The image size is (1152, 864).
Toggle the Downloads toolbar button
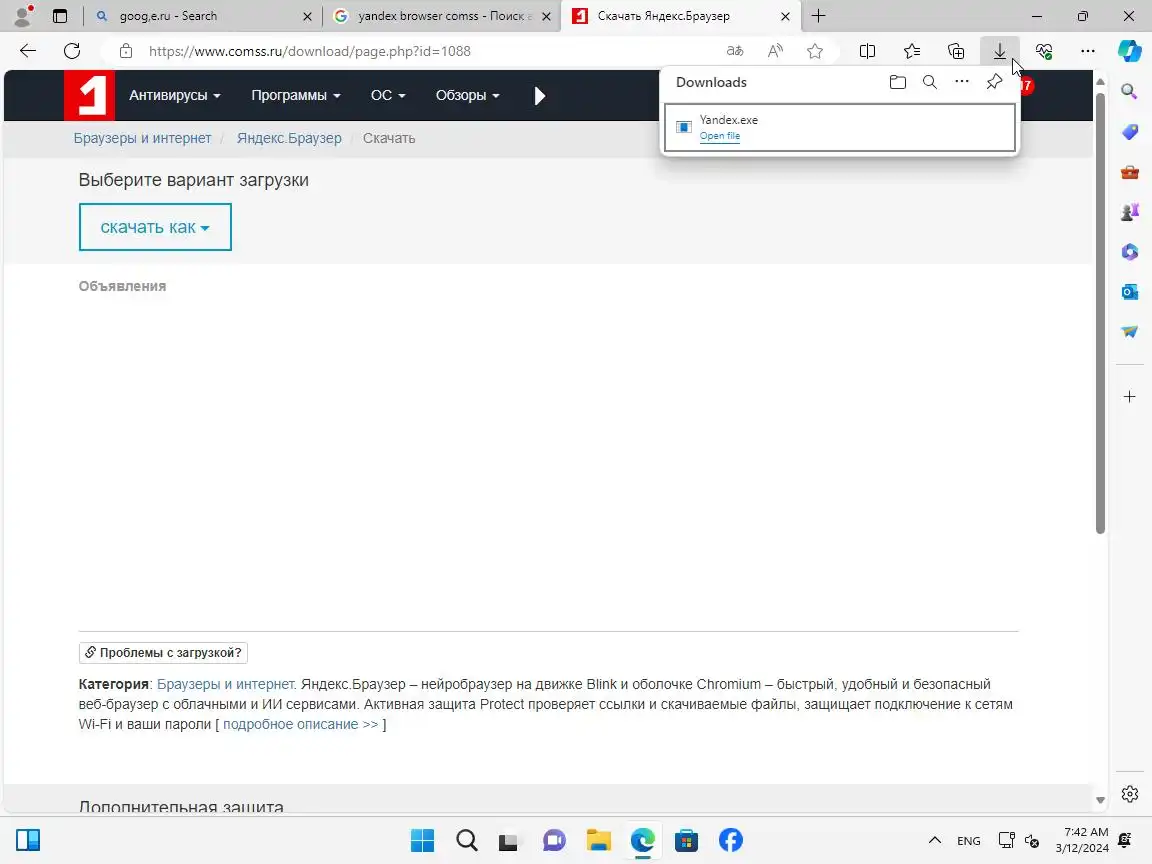(1000, 51)
